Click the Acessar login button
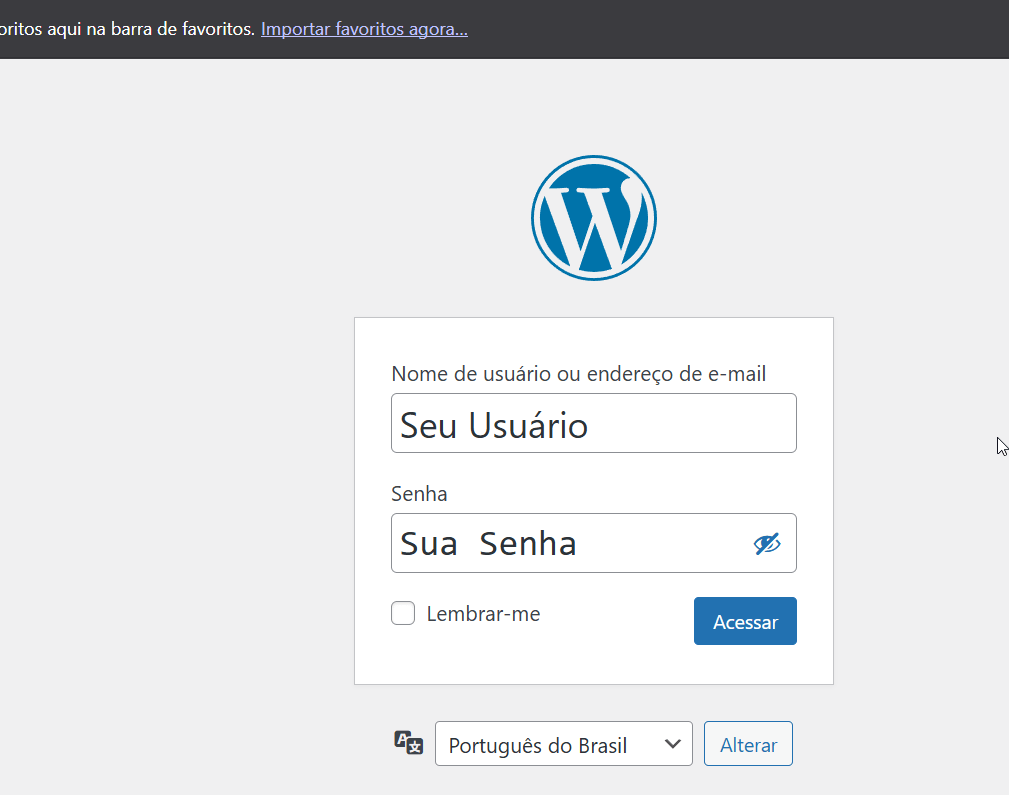 (745, 621)
